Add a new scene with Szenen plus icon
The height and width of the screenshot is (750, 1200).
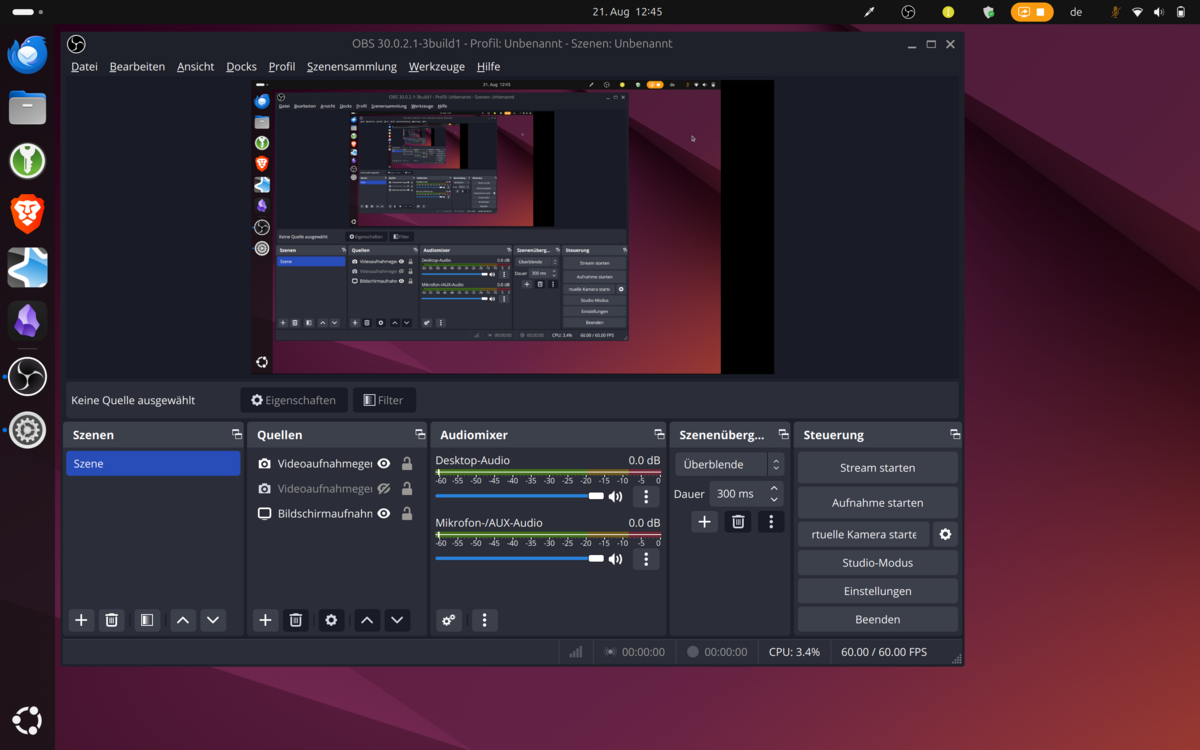tap(81, 620)
